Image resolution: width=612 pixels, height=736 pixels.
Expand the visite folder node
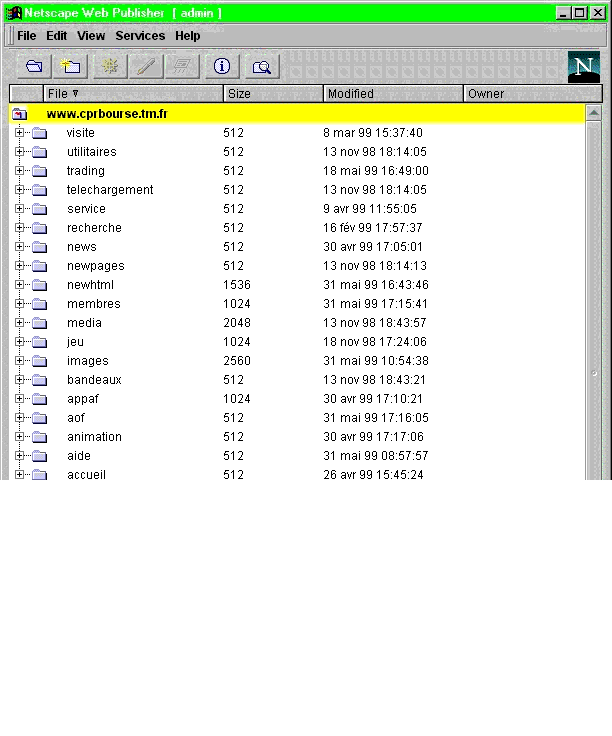19,132
